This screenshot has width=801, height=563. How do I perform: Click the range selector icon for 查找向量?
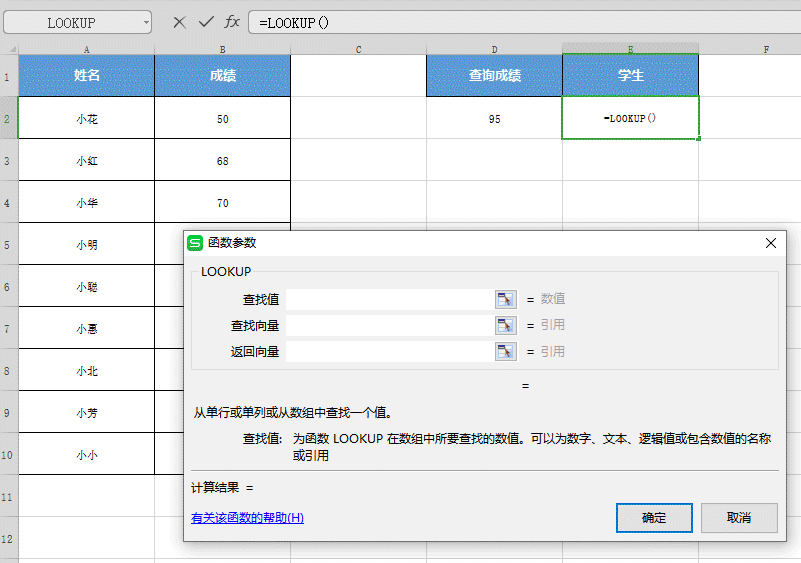(x=505, y=325)
